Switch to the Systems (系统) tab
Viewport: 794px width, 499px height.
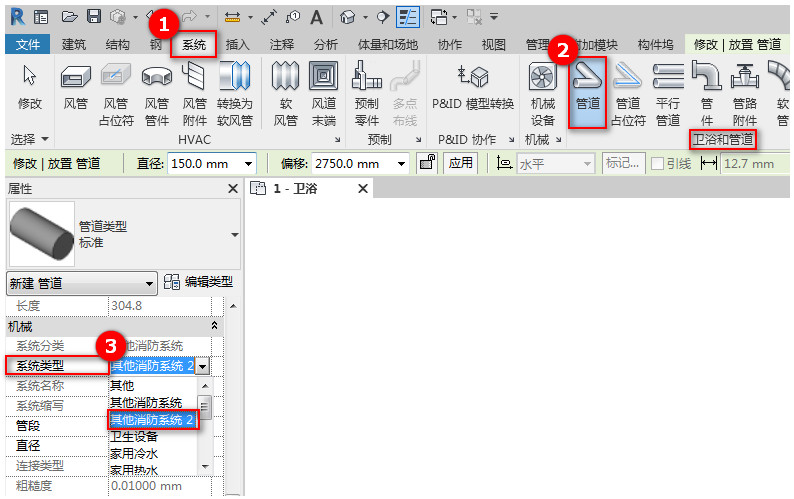pos(194,45)
